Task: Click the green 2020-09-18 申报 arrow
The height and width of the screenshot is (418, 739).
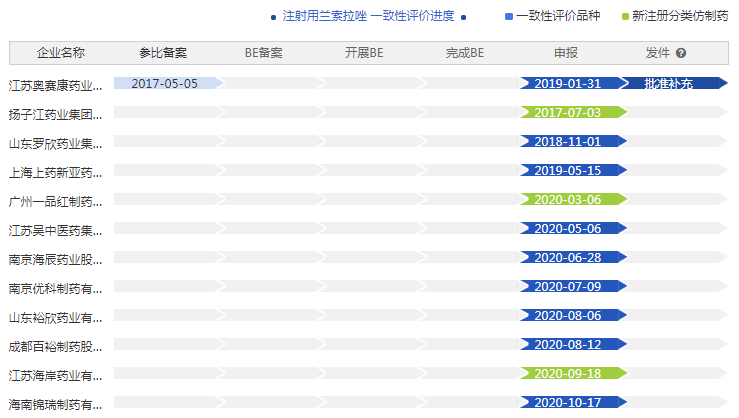Action: point(574,373)
